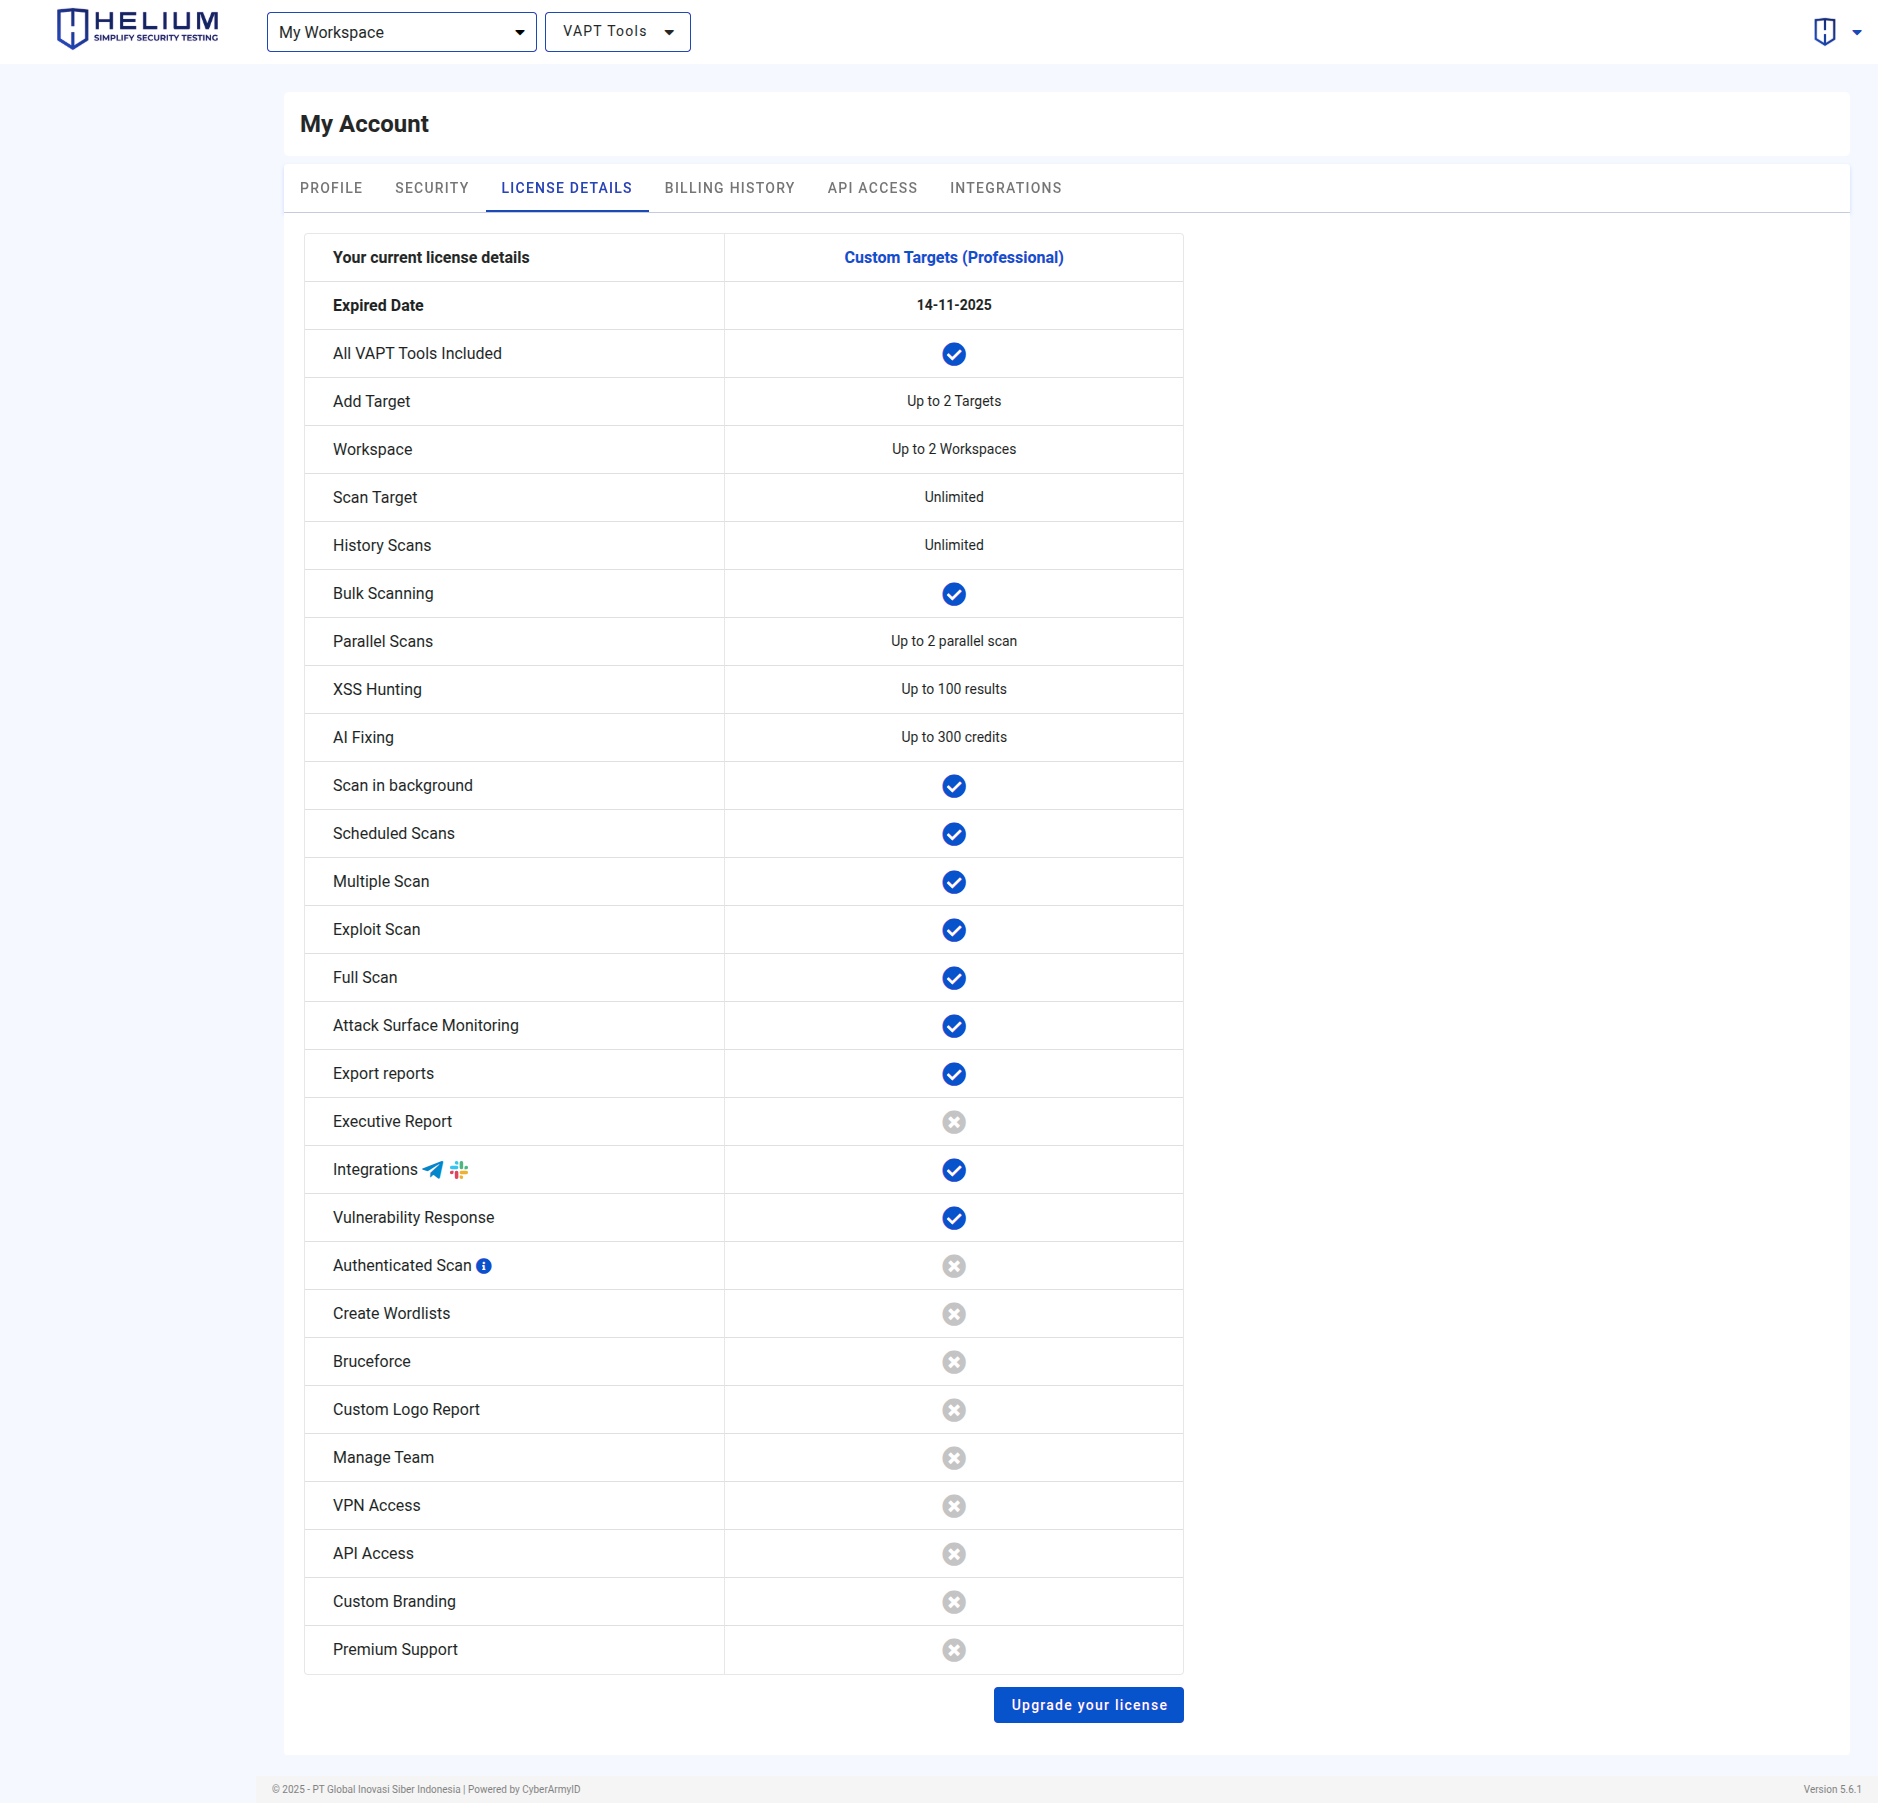
Task: Click the Authenticated Scan info icon
Action: pyautogui.click(x=484, y=1266)
